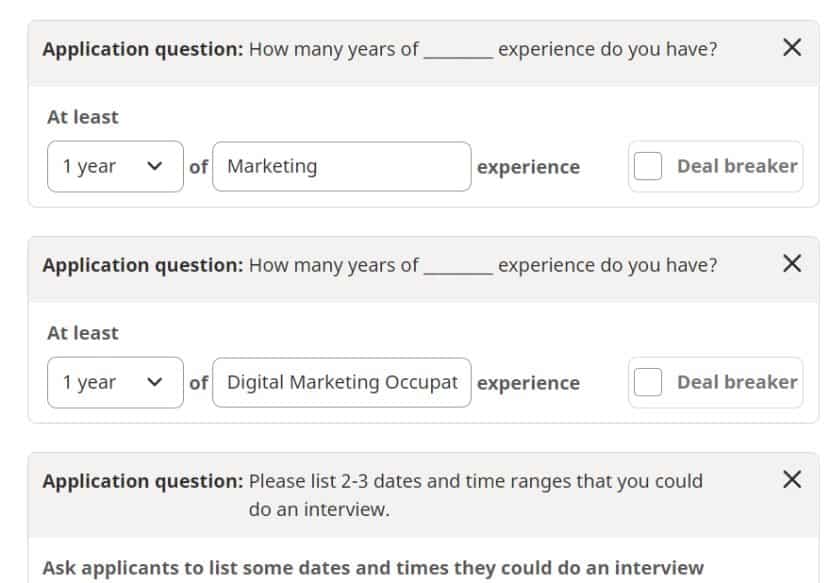The image size is (830, 583).
Task: Click inside the Digital Marketing Occupat field
Action: point(342,382)
